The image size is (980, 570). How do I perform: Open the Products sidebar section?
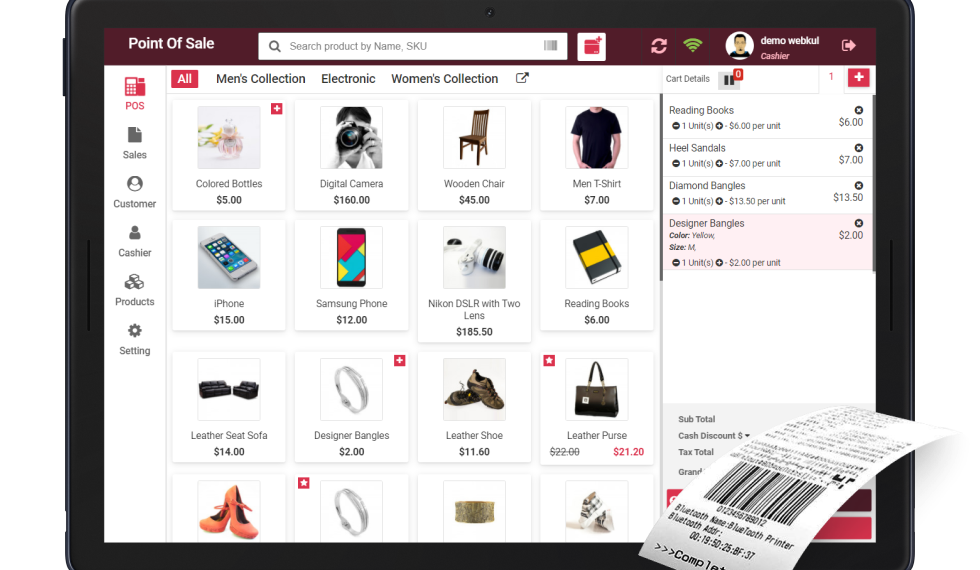134,290
